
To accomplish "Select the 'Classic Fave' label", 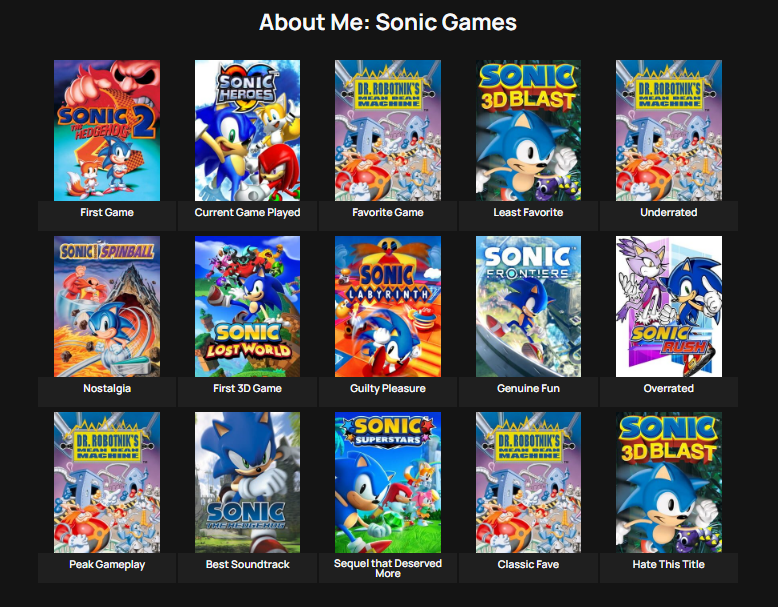I will click(x=528, y=564).
